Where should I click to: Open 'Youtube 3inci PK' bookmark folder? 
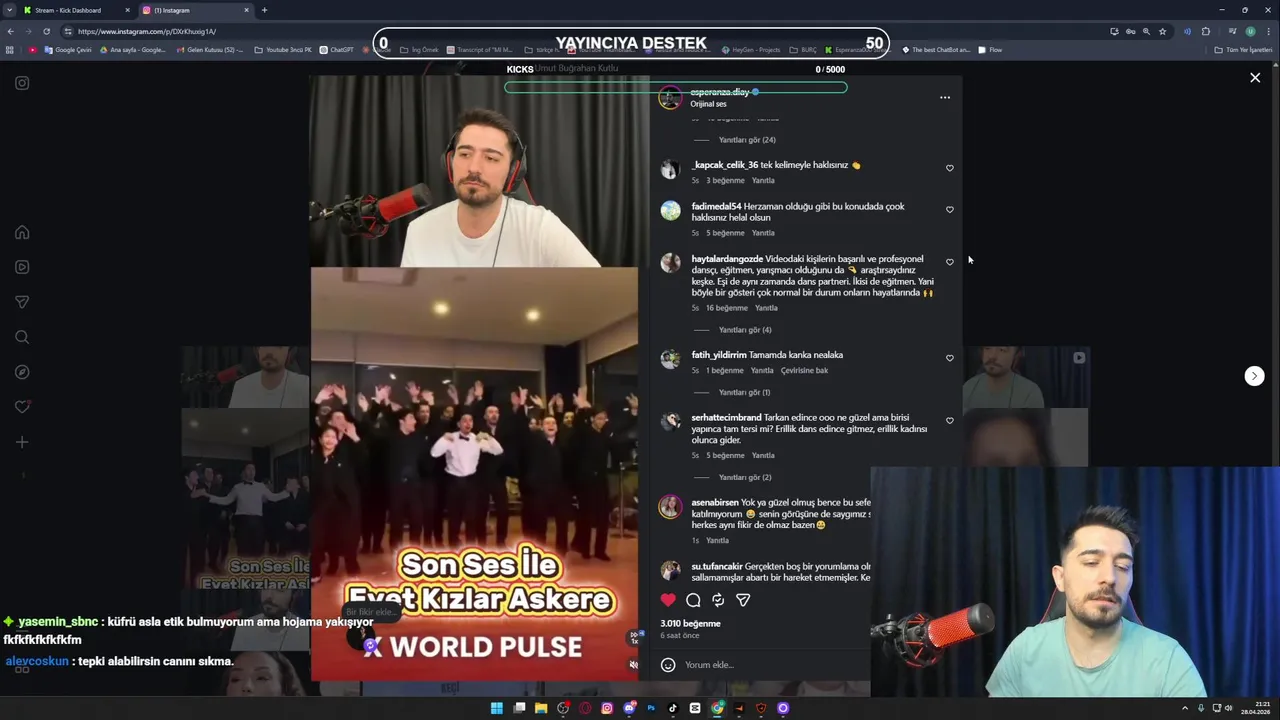coord(283,50)
